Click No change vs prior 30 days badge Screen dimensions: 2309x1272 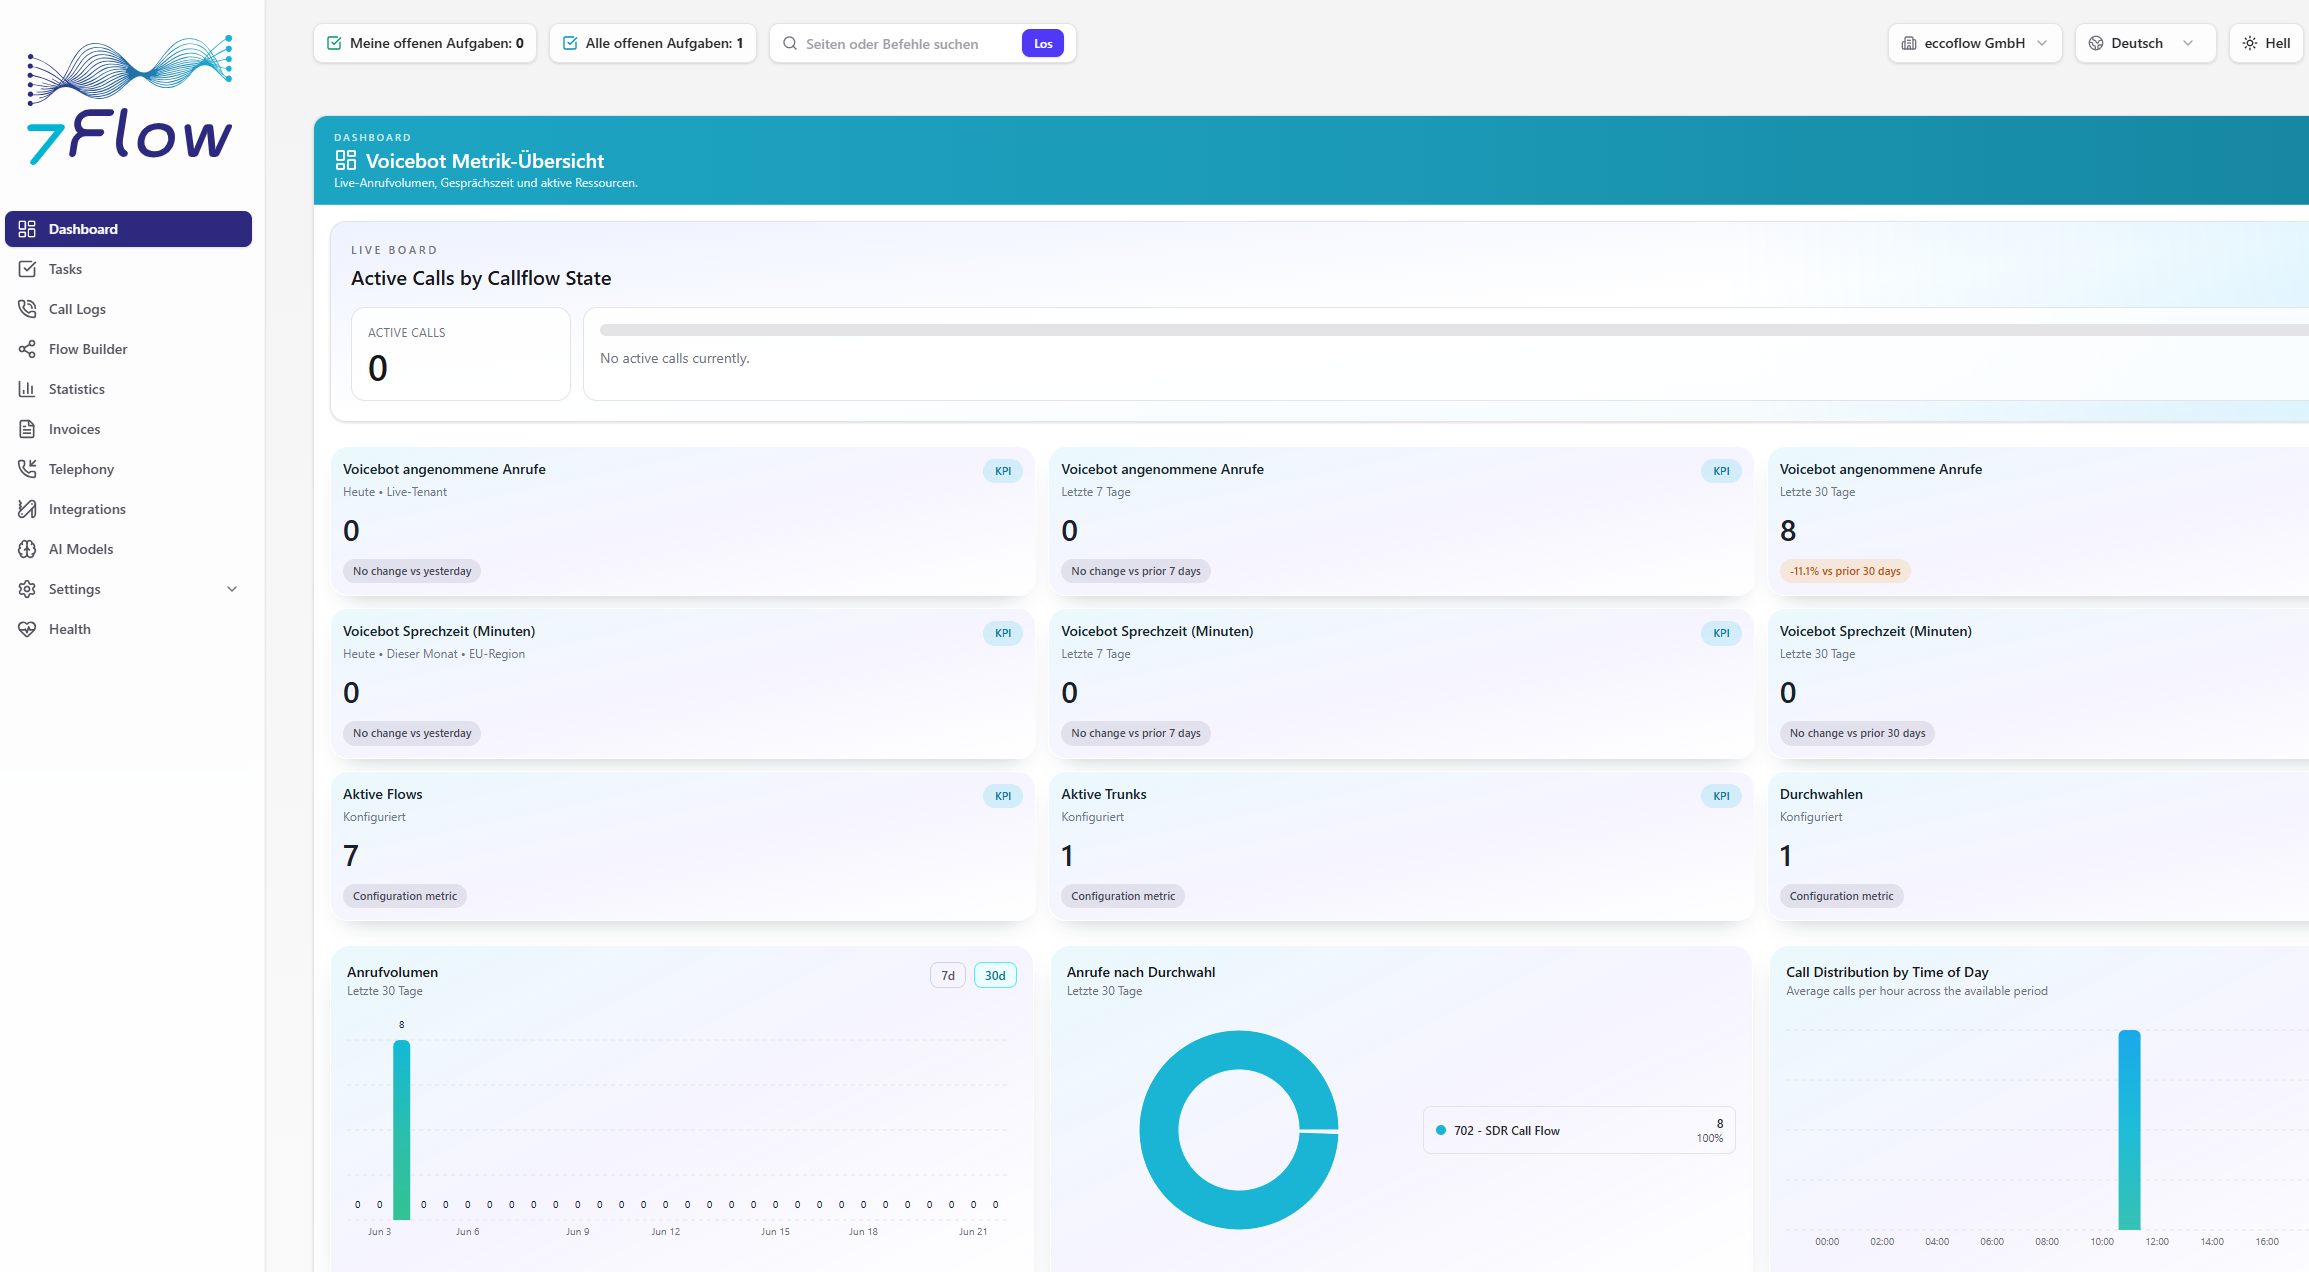[1857, 733]
